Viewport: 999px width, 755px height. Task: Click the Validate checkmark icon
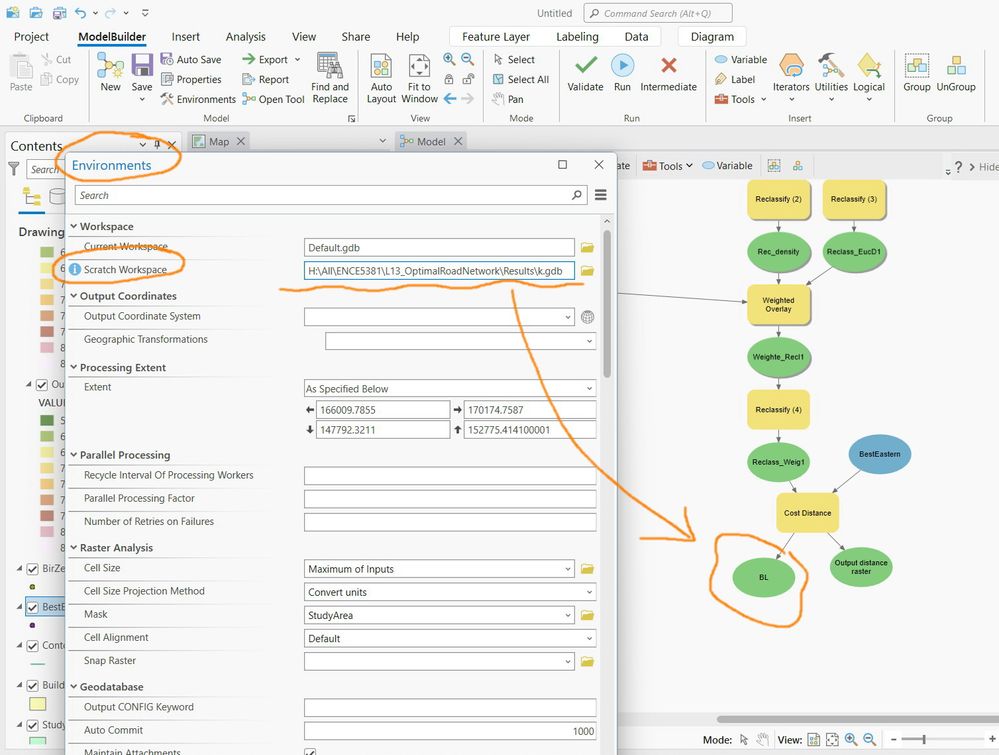(585, 66)
